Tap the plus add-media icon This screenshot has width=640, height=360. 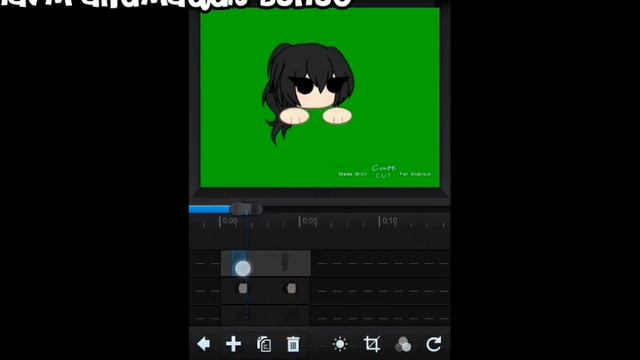point(233,344)
